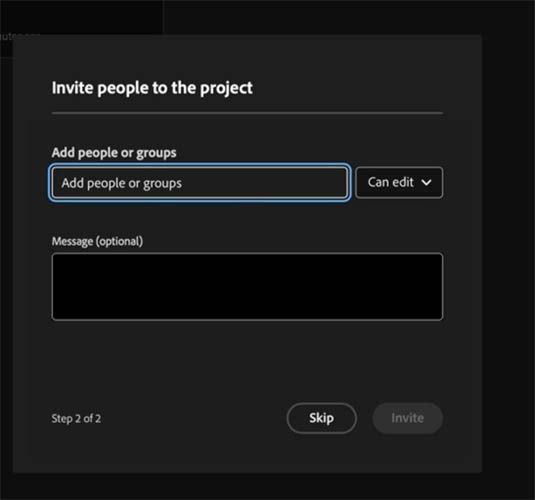Screen dimensions: 535x500
Task: Click inside the Message (optional) text area
Action: pos(247,286)
